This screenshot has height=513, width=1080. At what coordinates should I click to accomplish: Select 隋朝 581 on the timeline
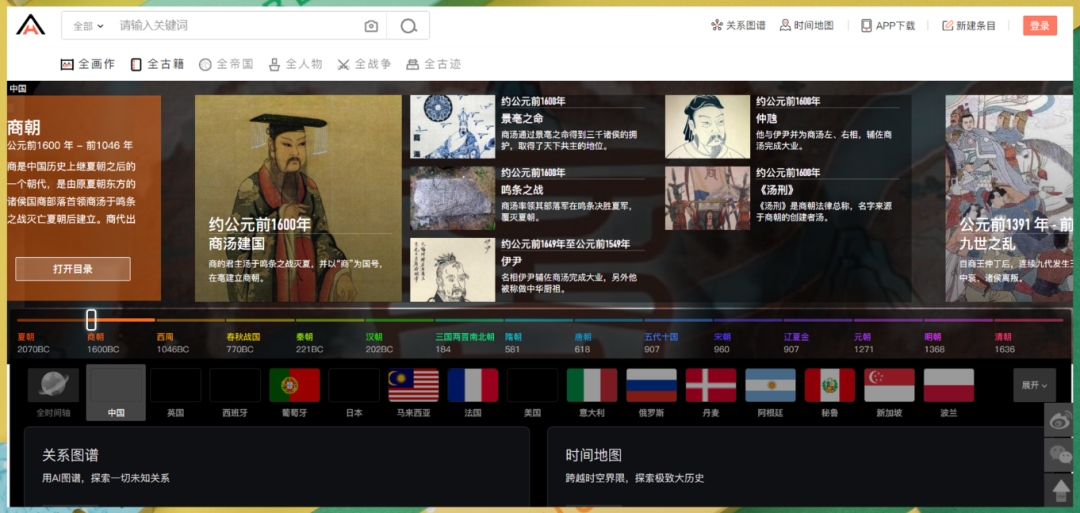[514, 343]
